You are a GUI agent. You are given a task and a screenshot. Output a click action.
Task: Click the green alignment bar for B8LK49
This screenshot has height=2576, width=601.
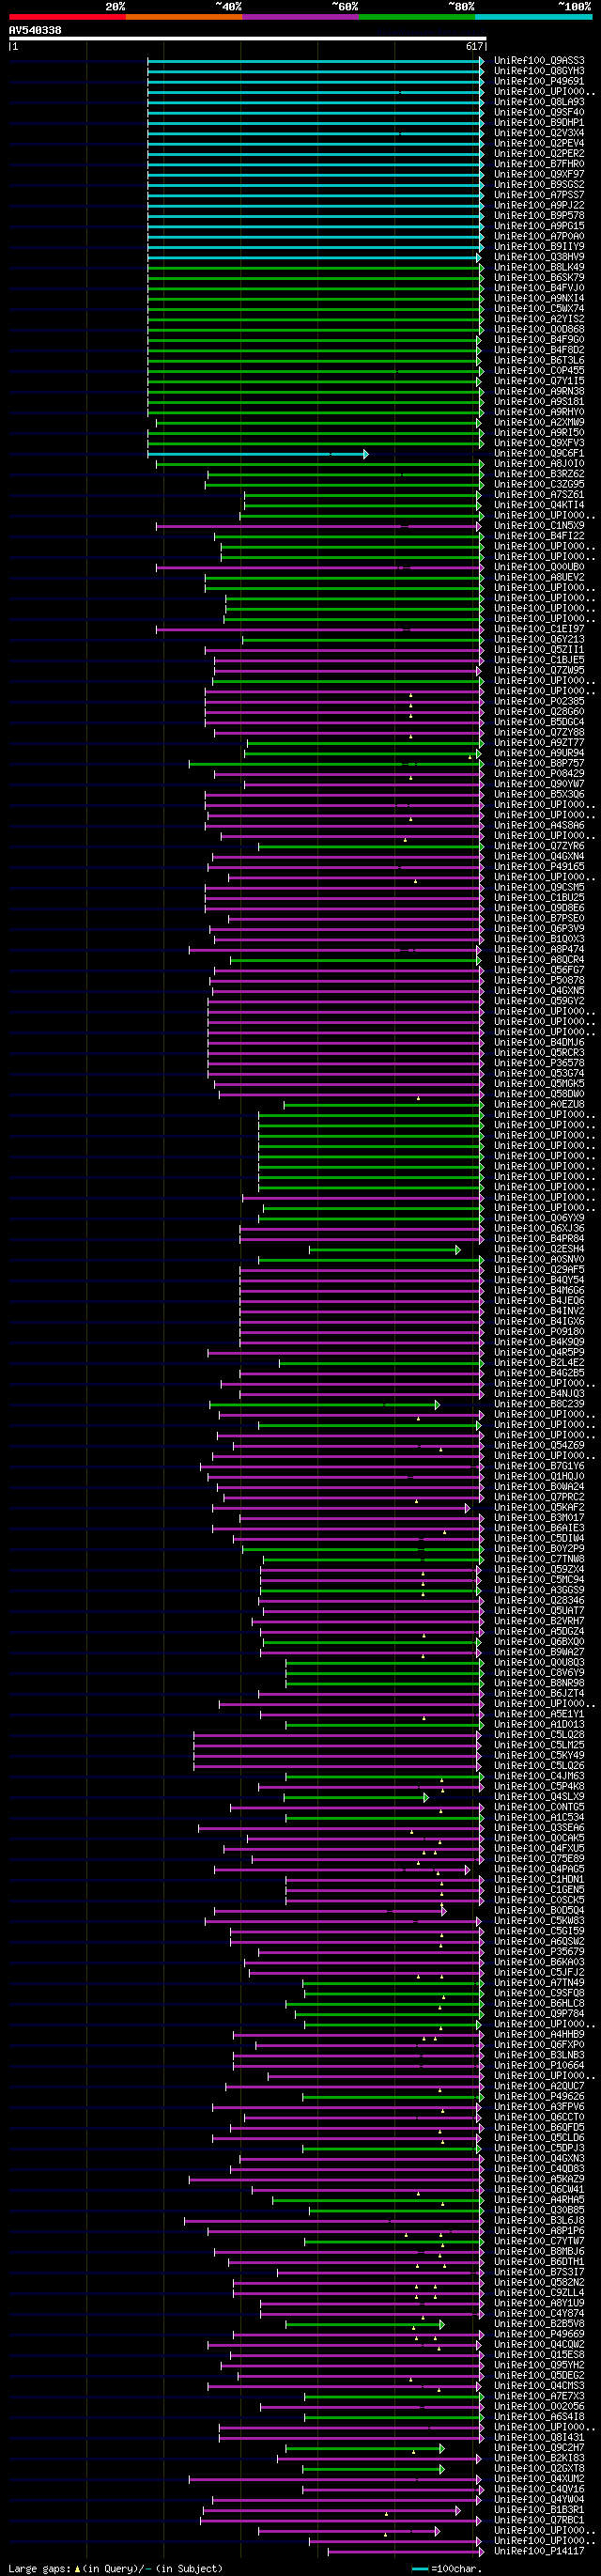coord(316,268)
